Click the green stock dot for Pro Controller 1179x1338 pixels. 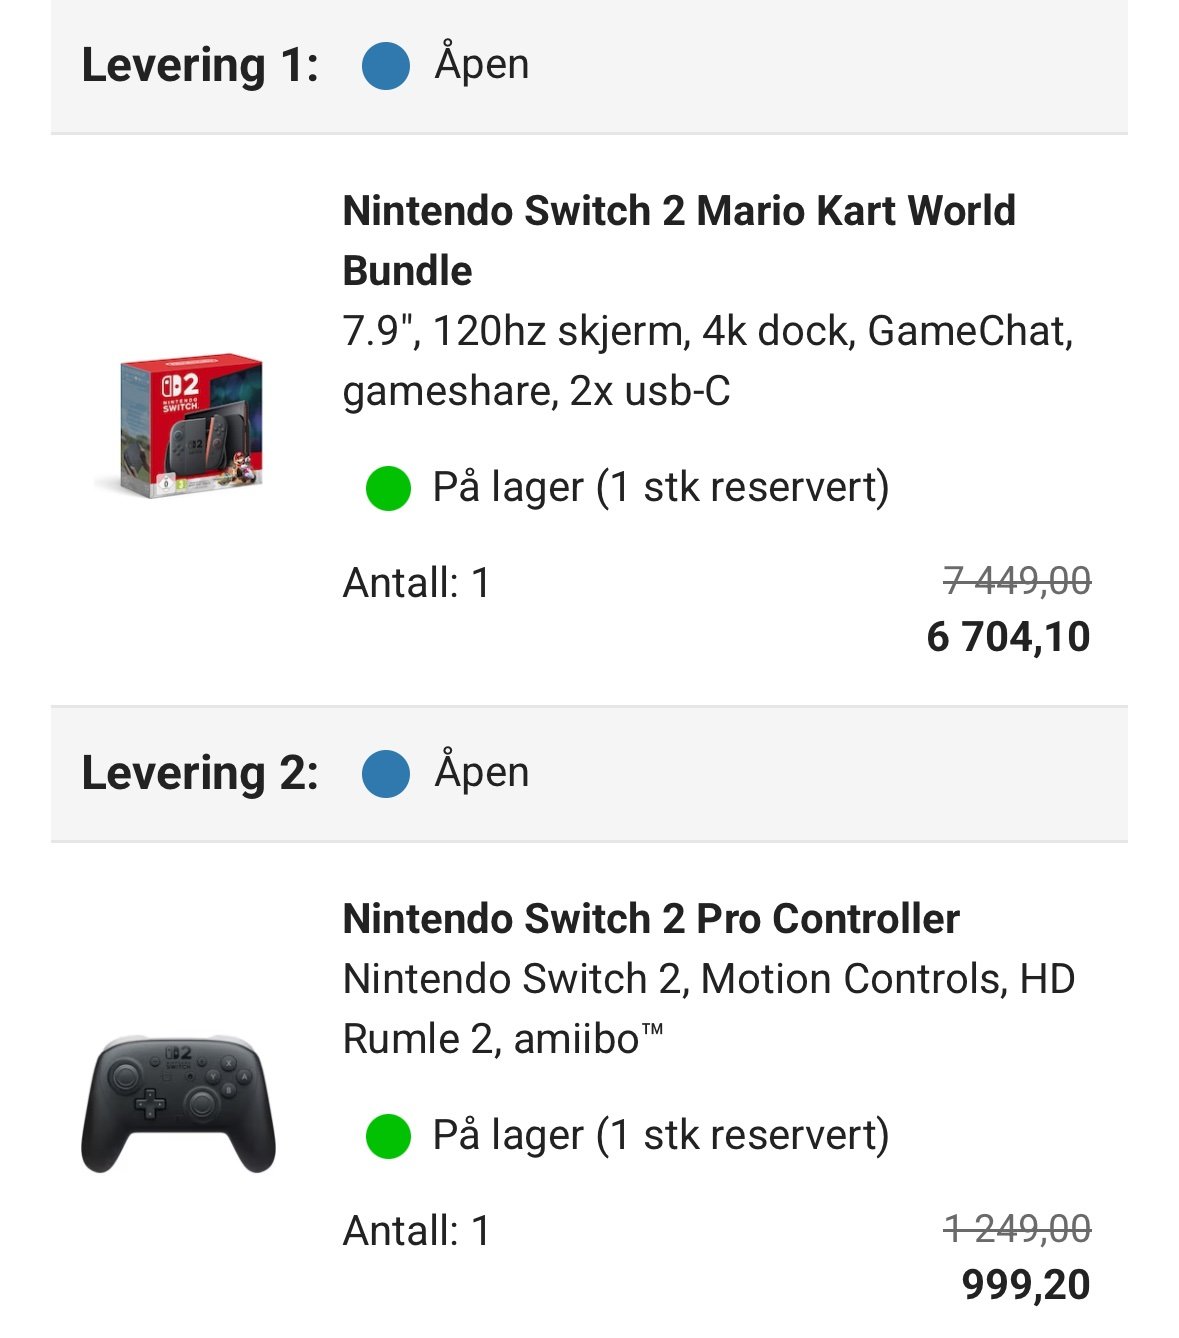389,1137
